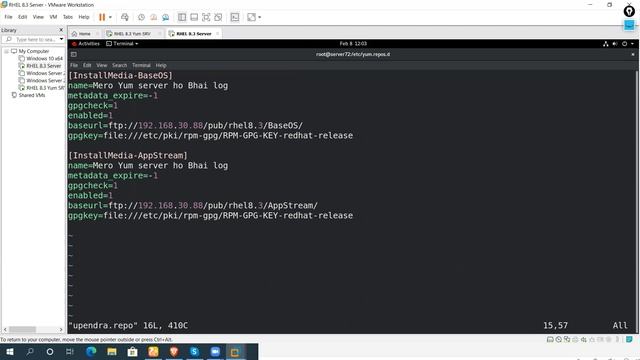Click the GNOME power icon
The image size is (640, 360).
point(624,44)
